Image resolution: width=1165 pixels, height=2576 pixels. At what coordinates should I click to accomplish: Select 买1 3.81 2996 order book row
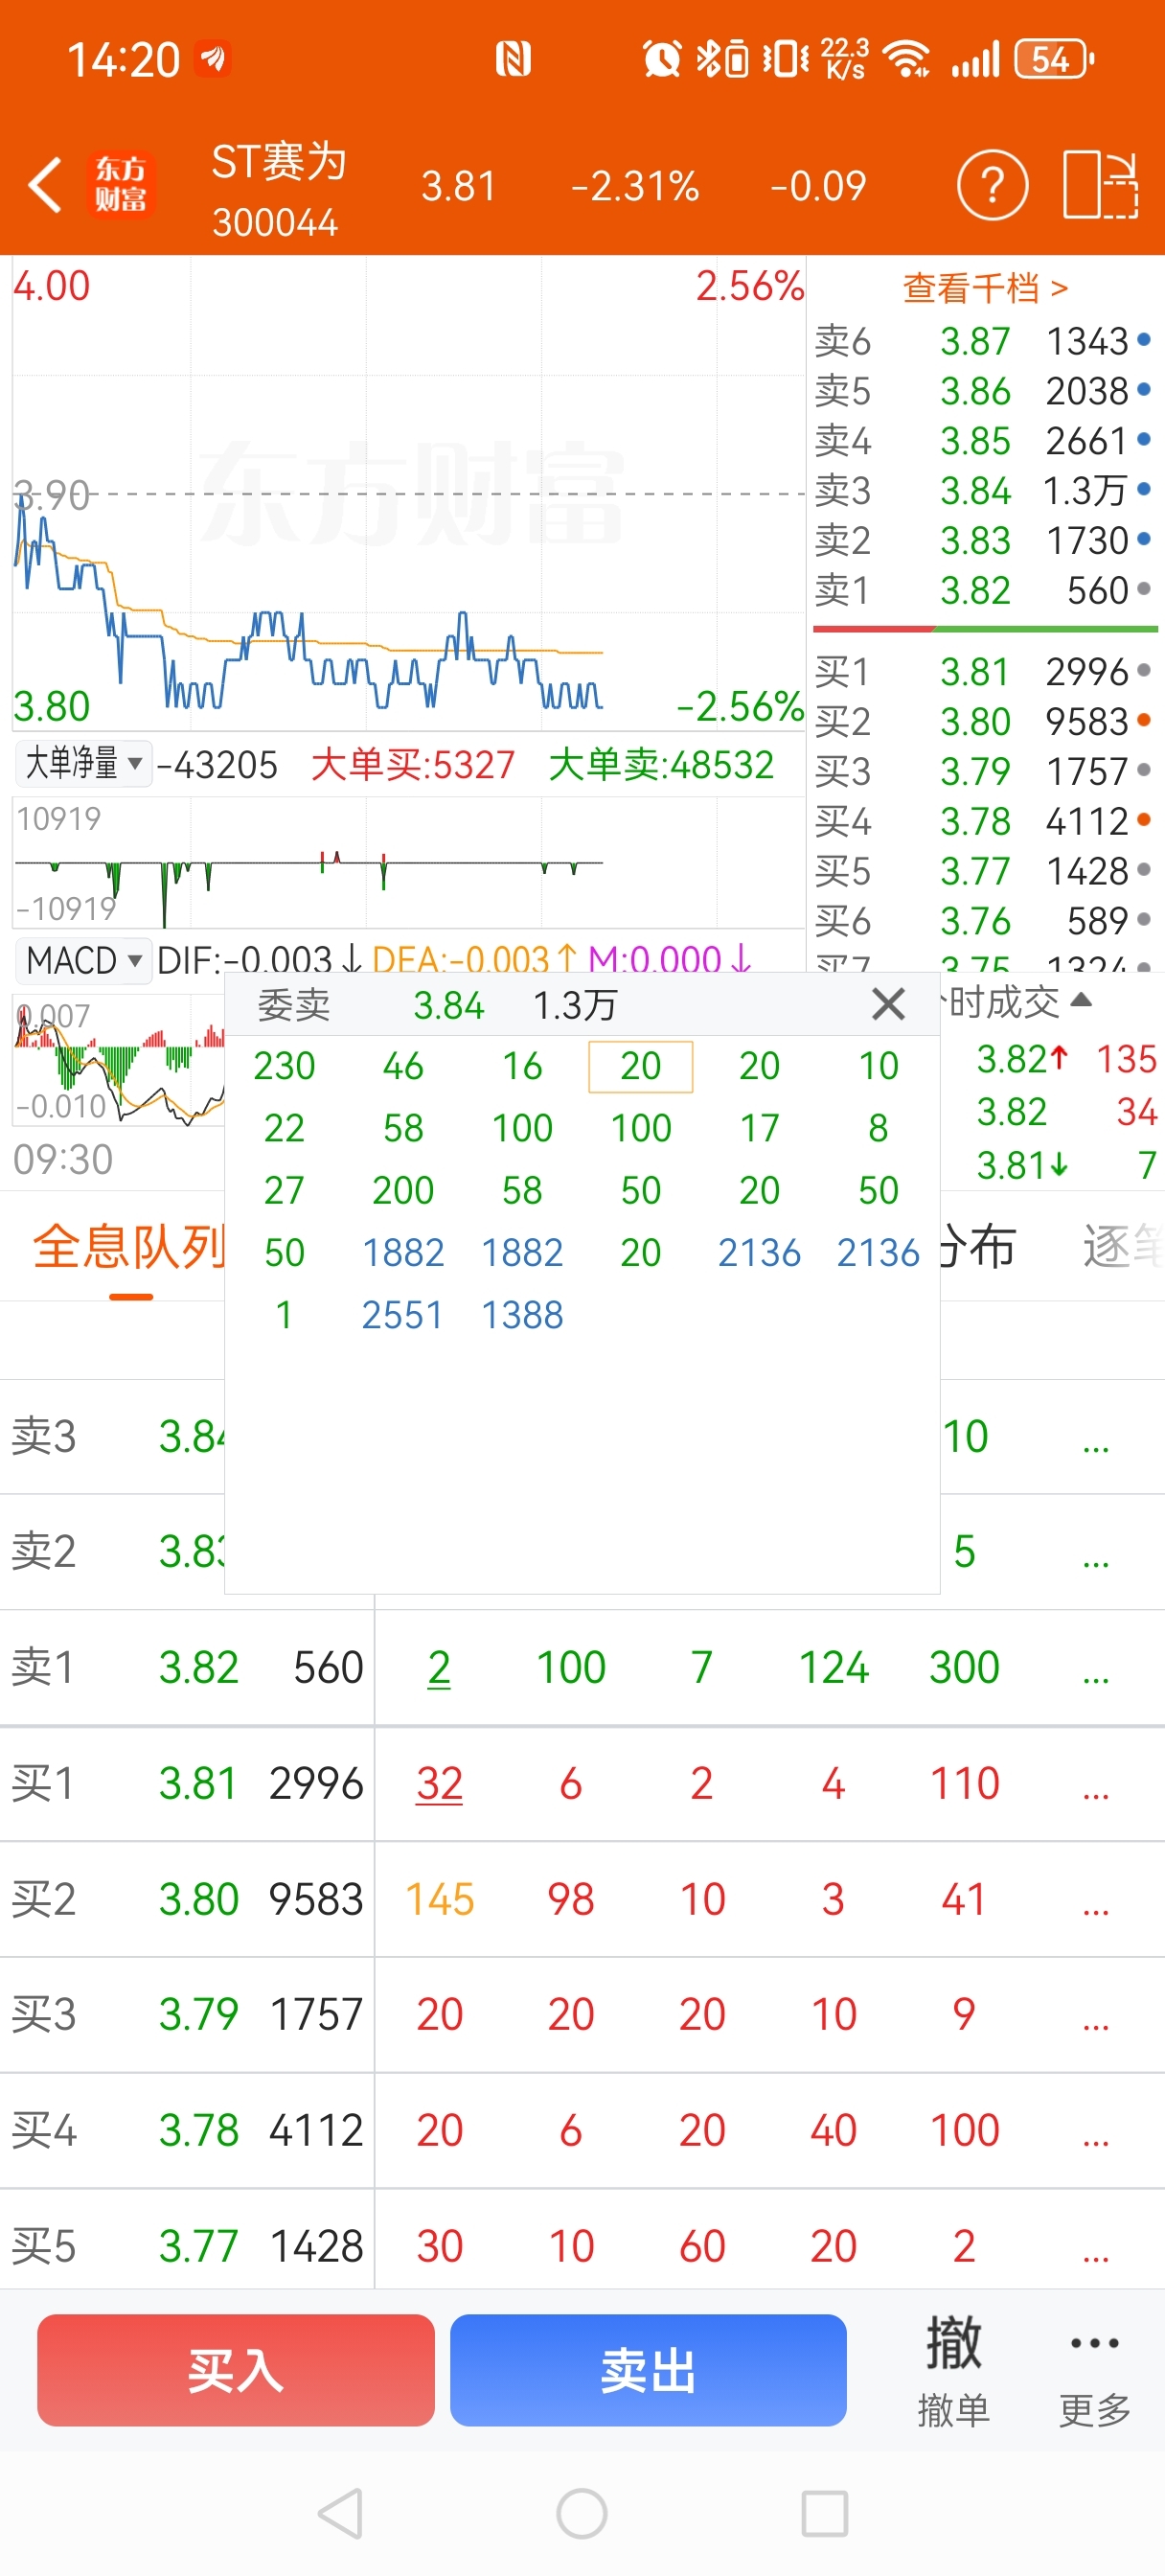click(x=984, y=672)
